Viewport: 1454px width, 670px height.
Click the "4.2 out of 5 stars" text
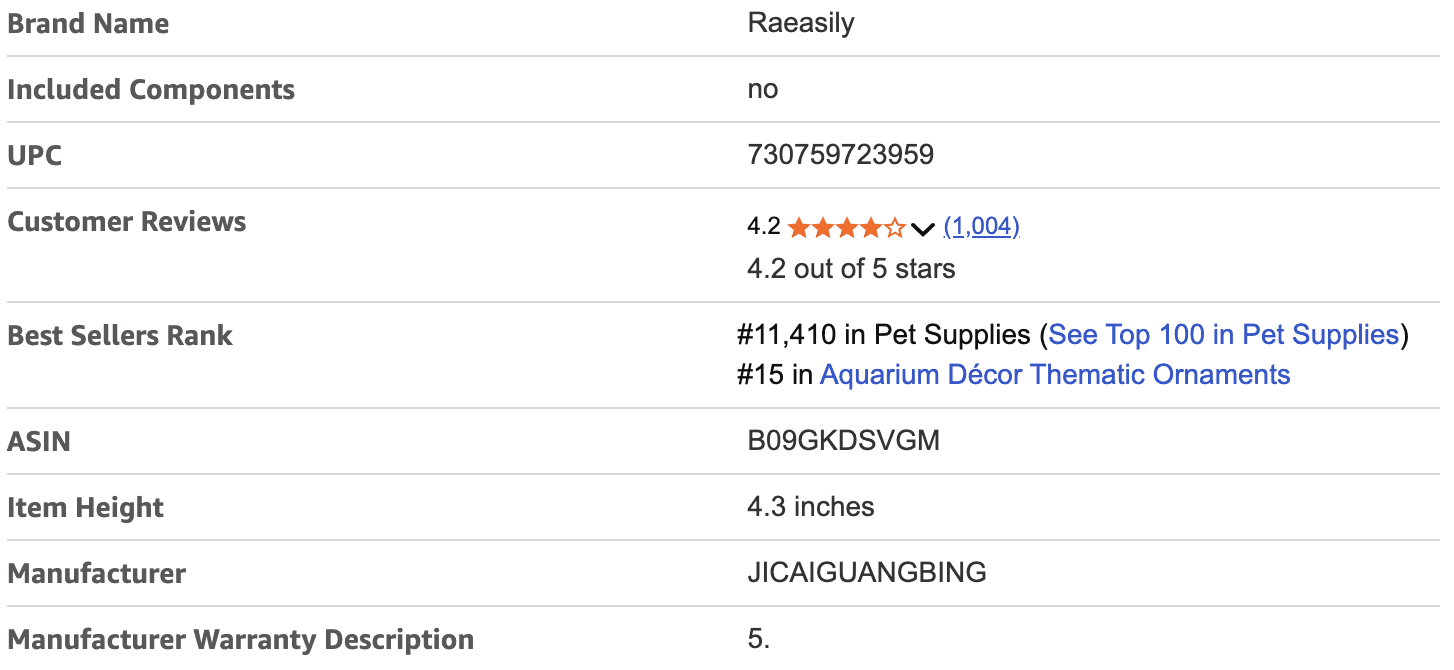(x=850, y=269)
